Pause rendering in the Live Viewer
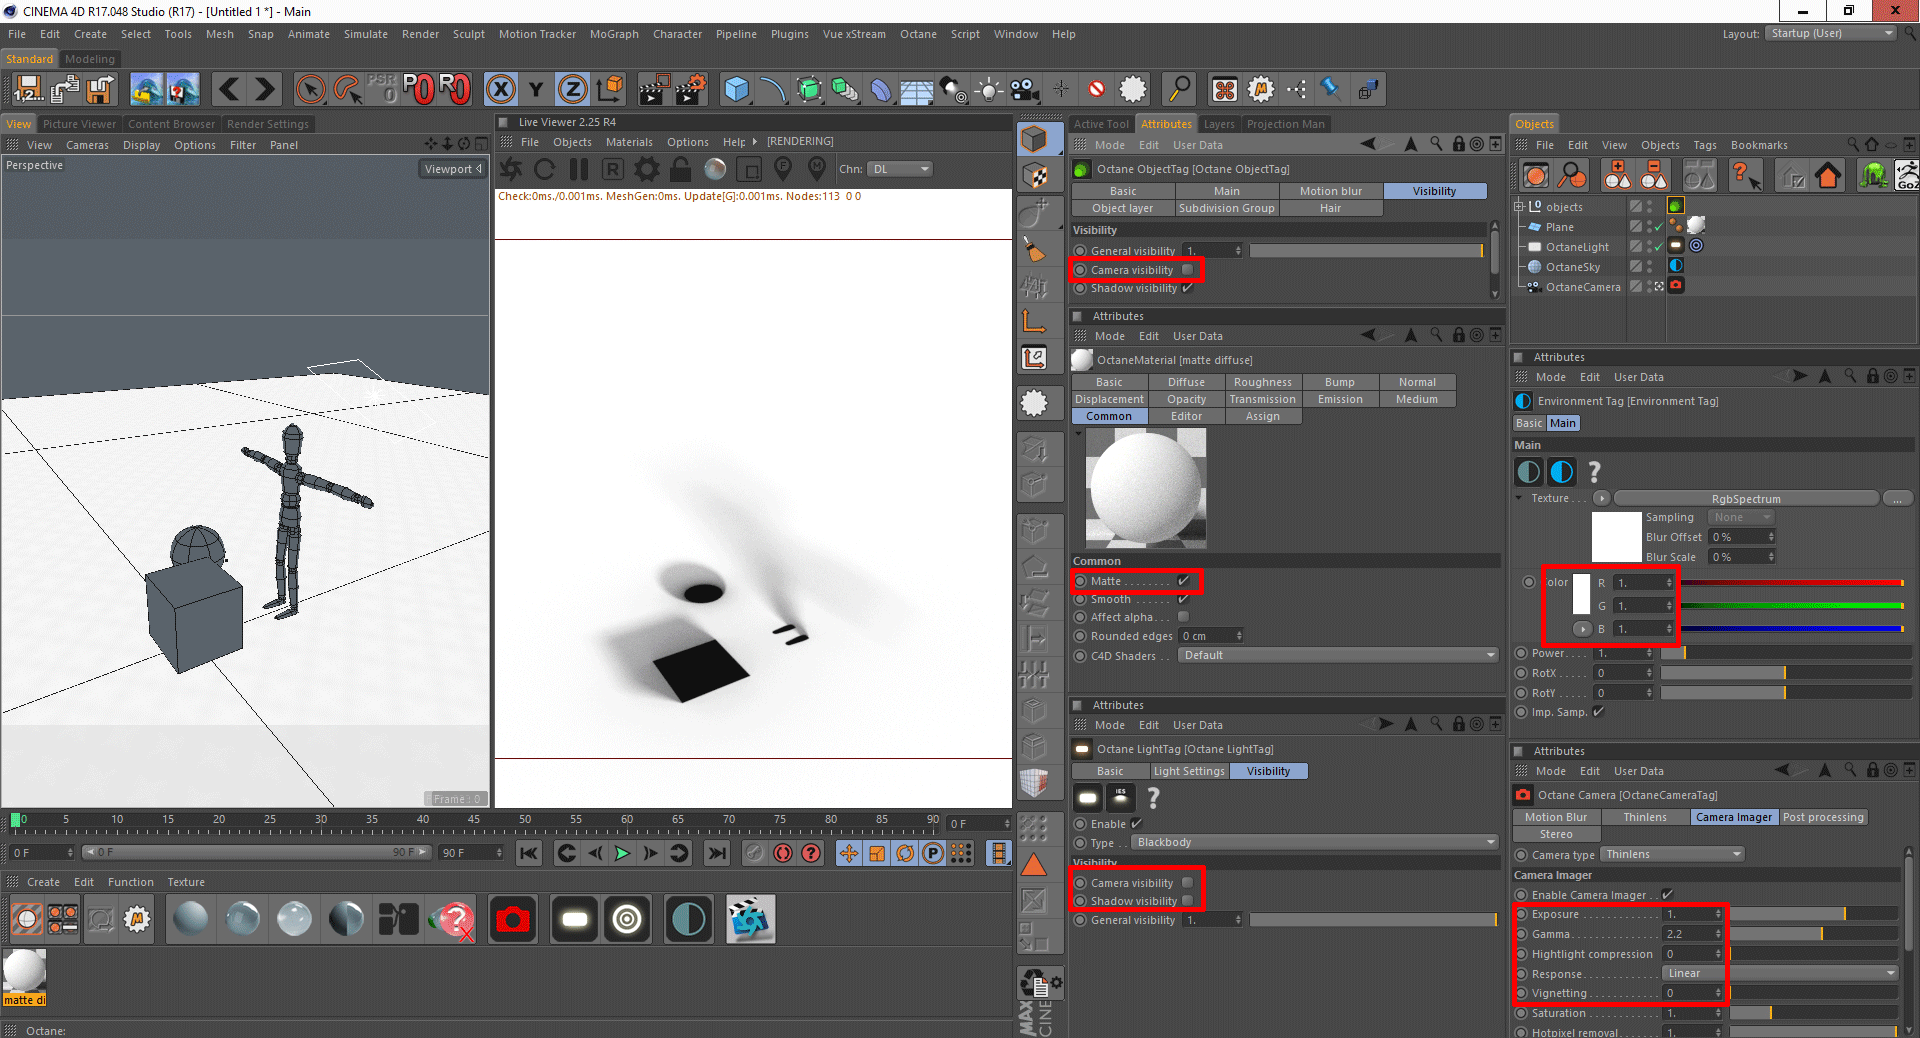 pyautogui.click(x=578, y=169)
